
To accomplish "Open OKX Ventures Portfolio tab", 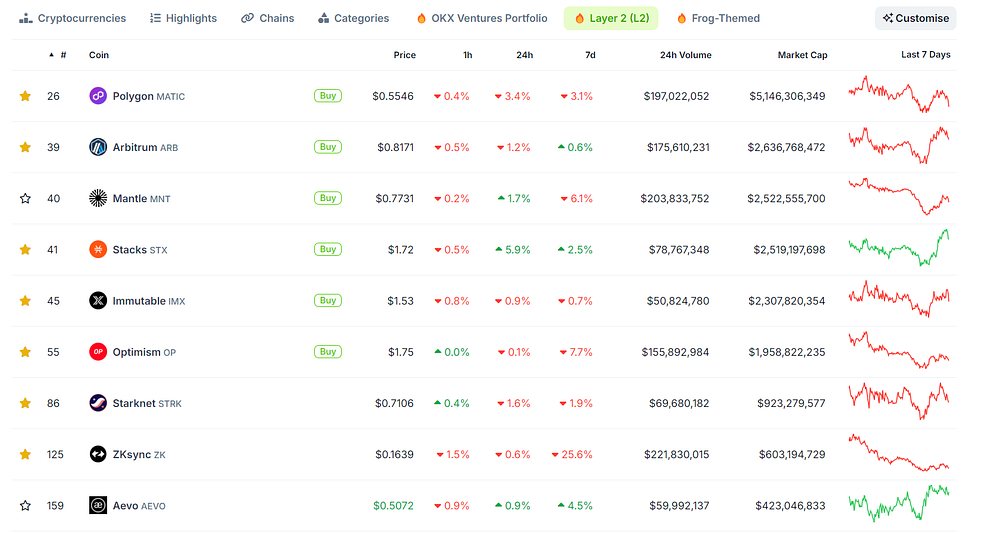I will click(x=482, y=18).
